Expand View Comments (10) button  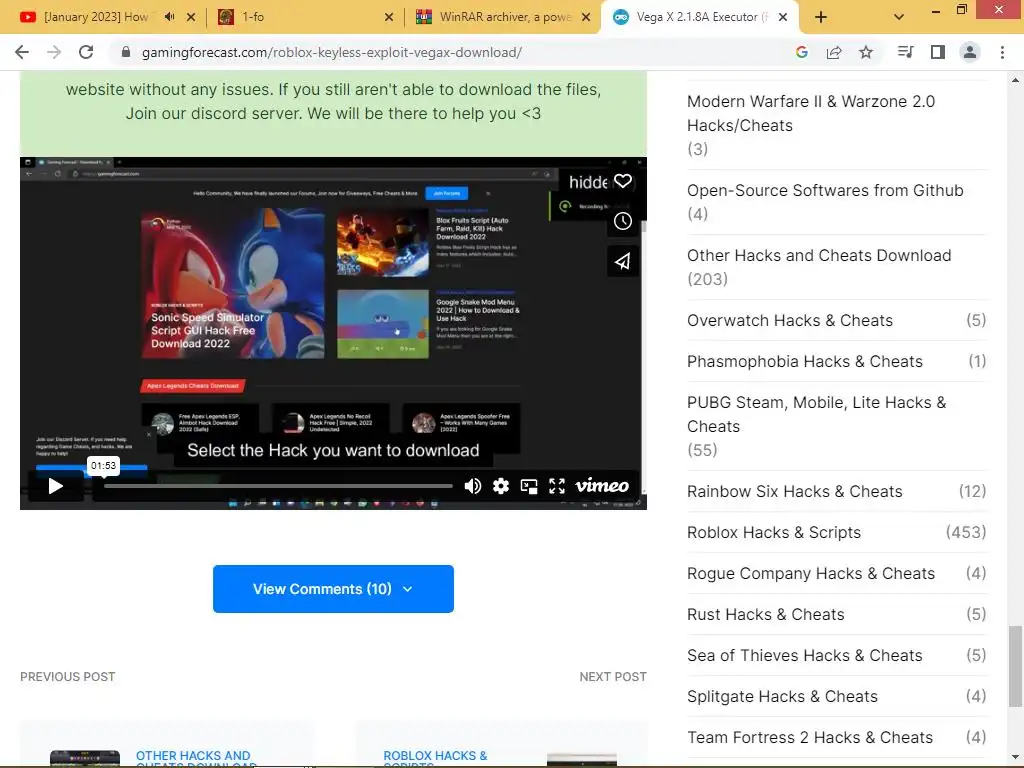click(333, 589)
